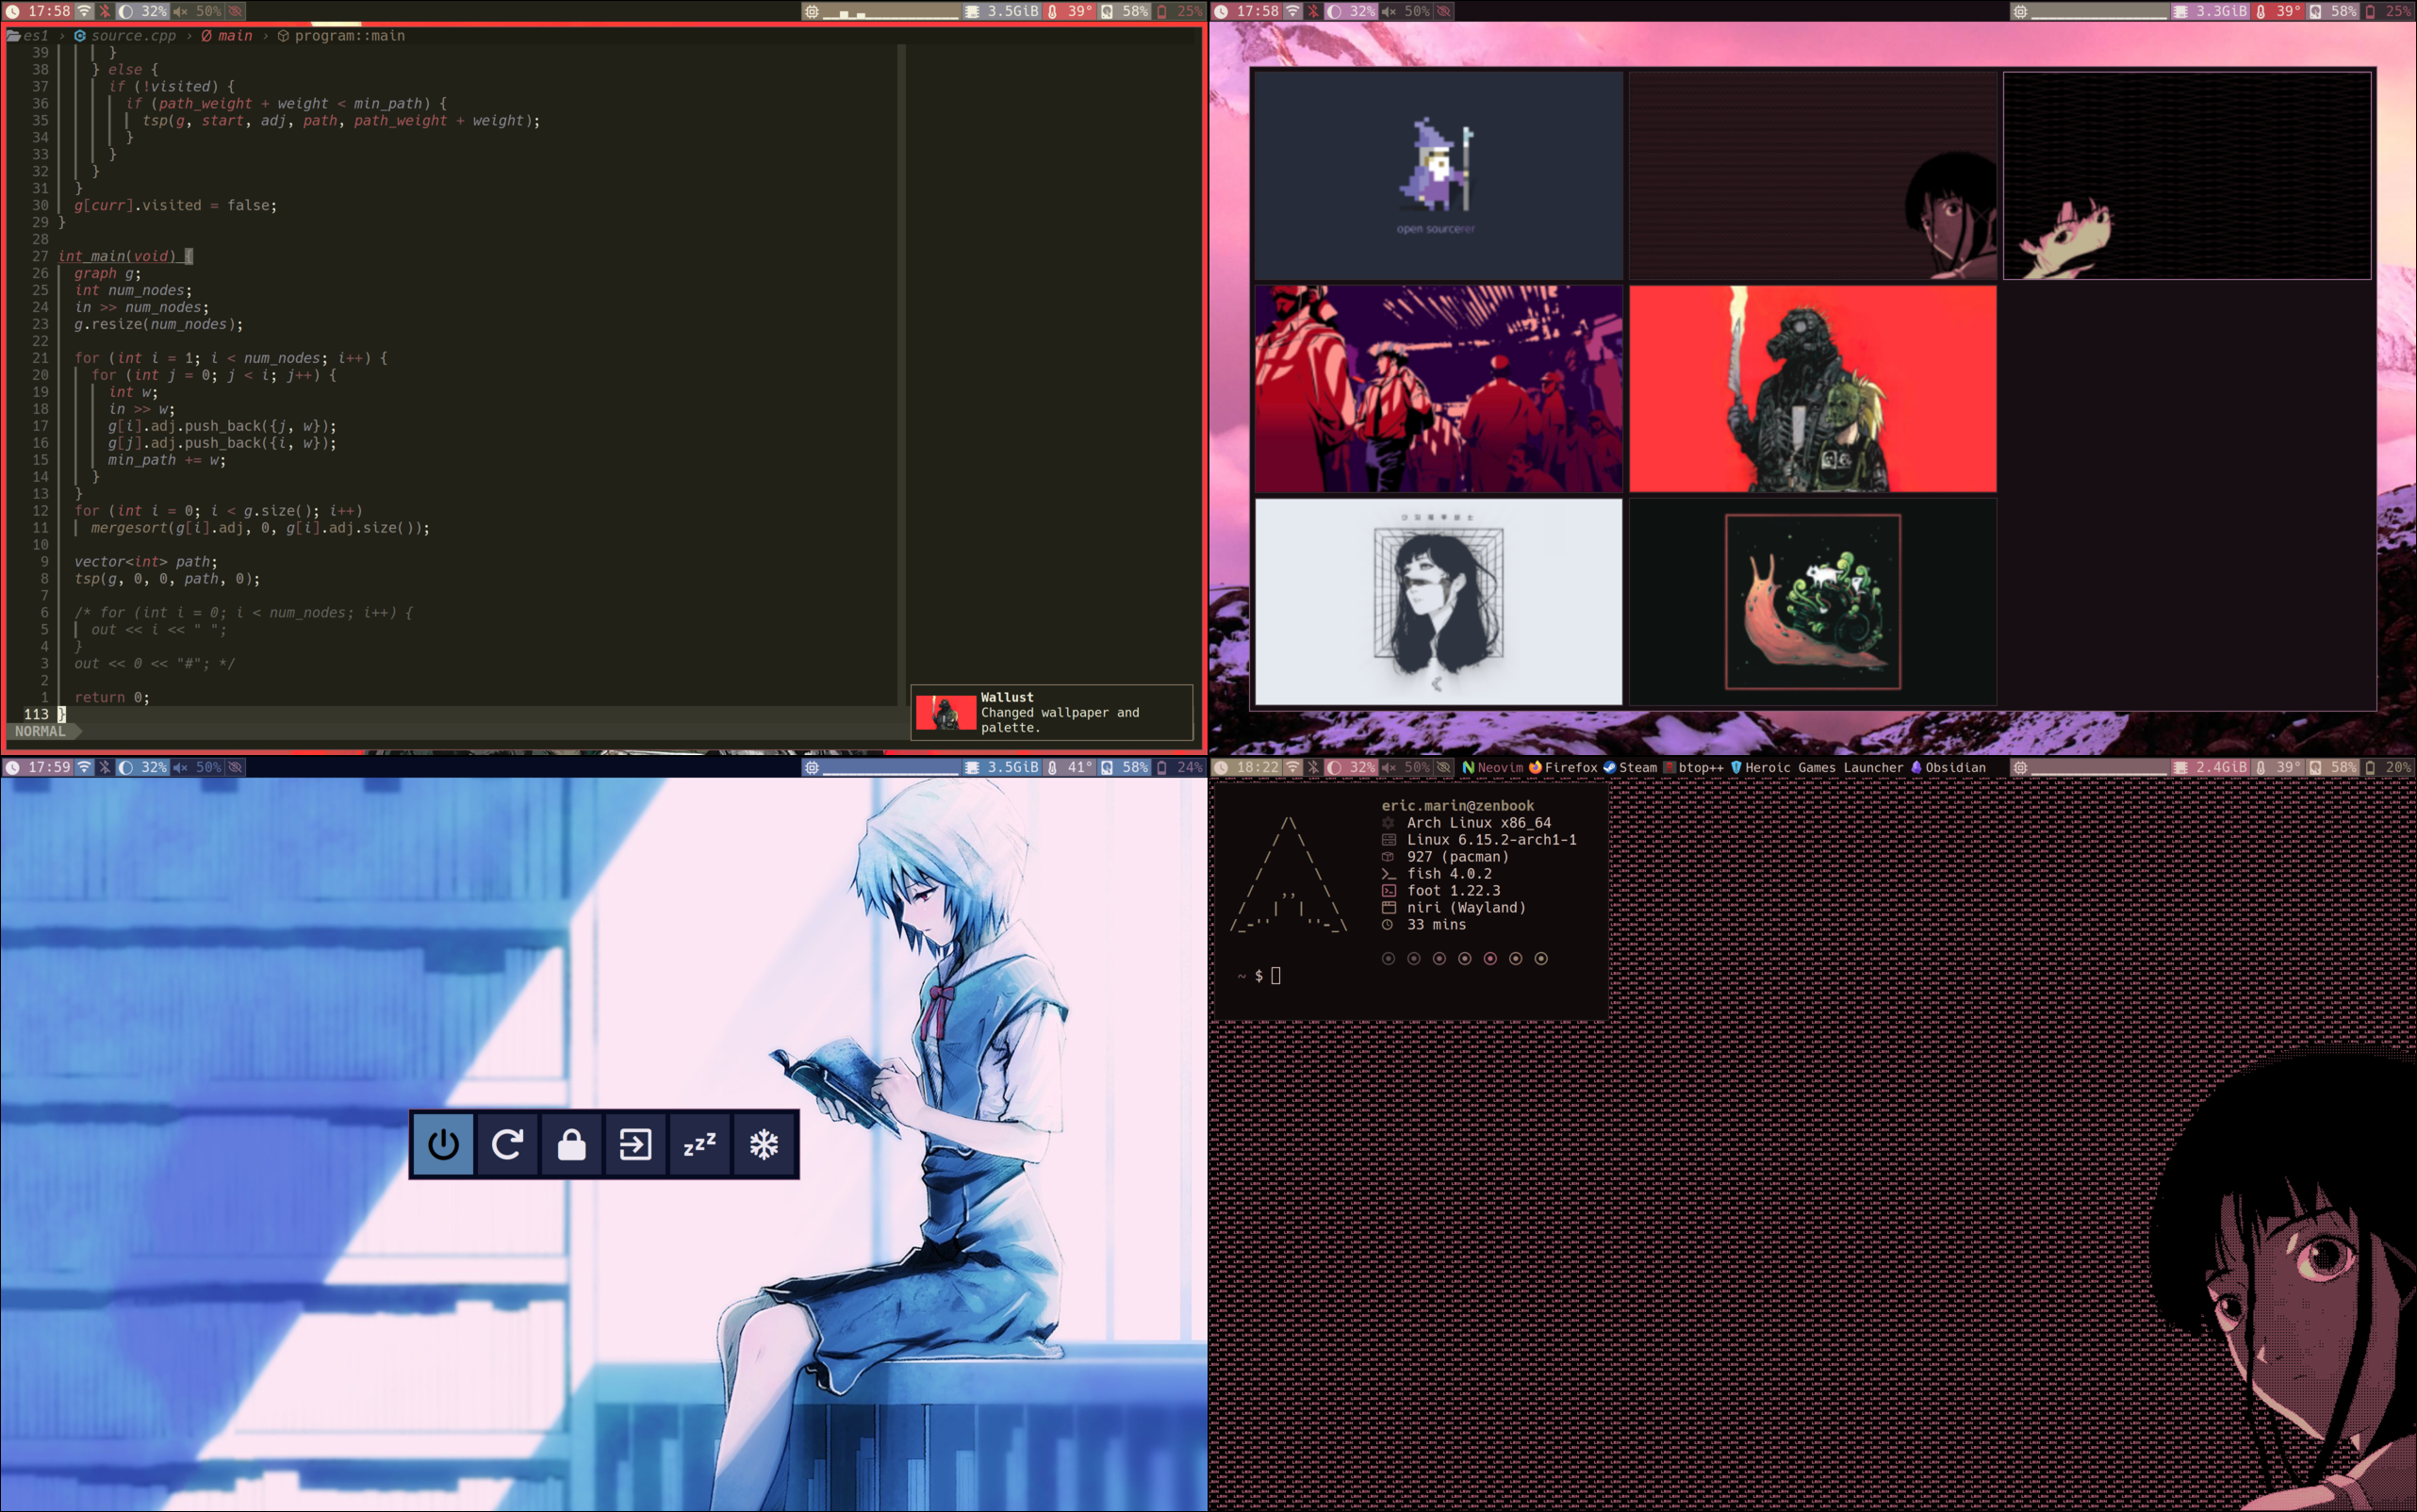Click the 17:59 clock in the bar
The image size is (2417, 1512).
(x=39, y=767)
